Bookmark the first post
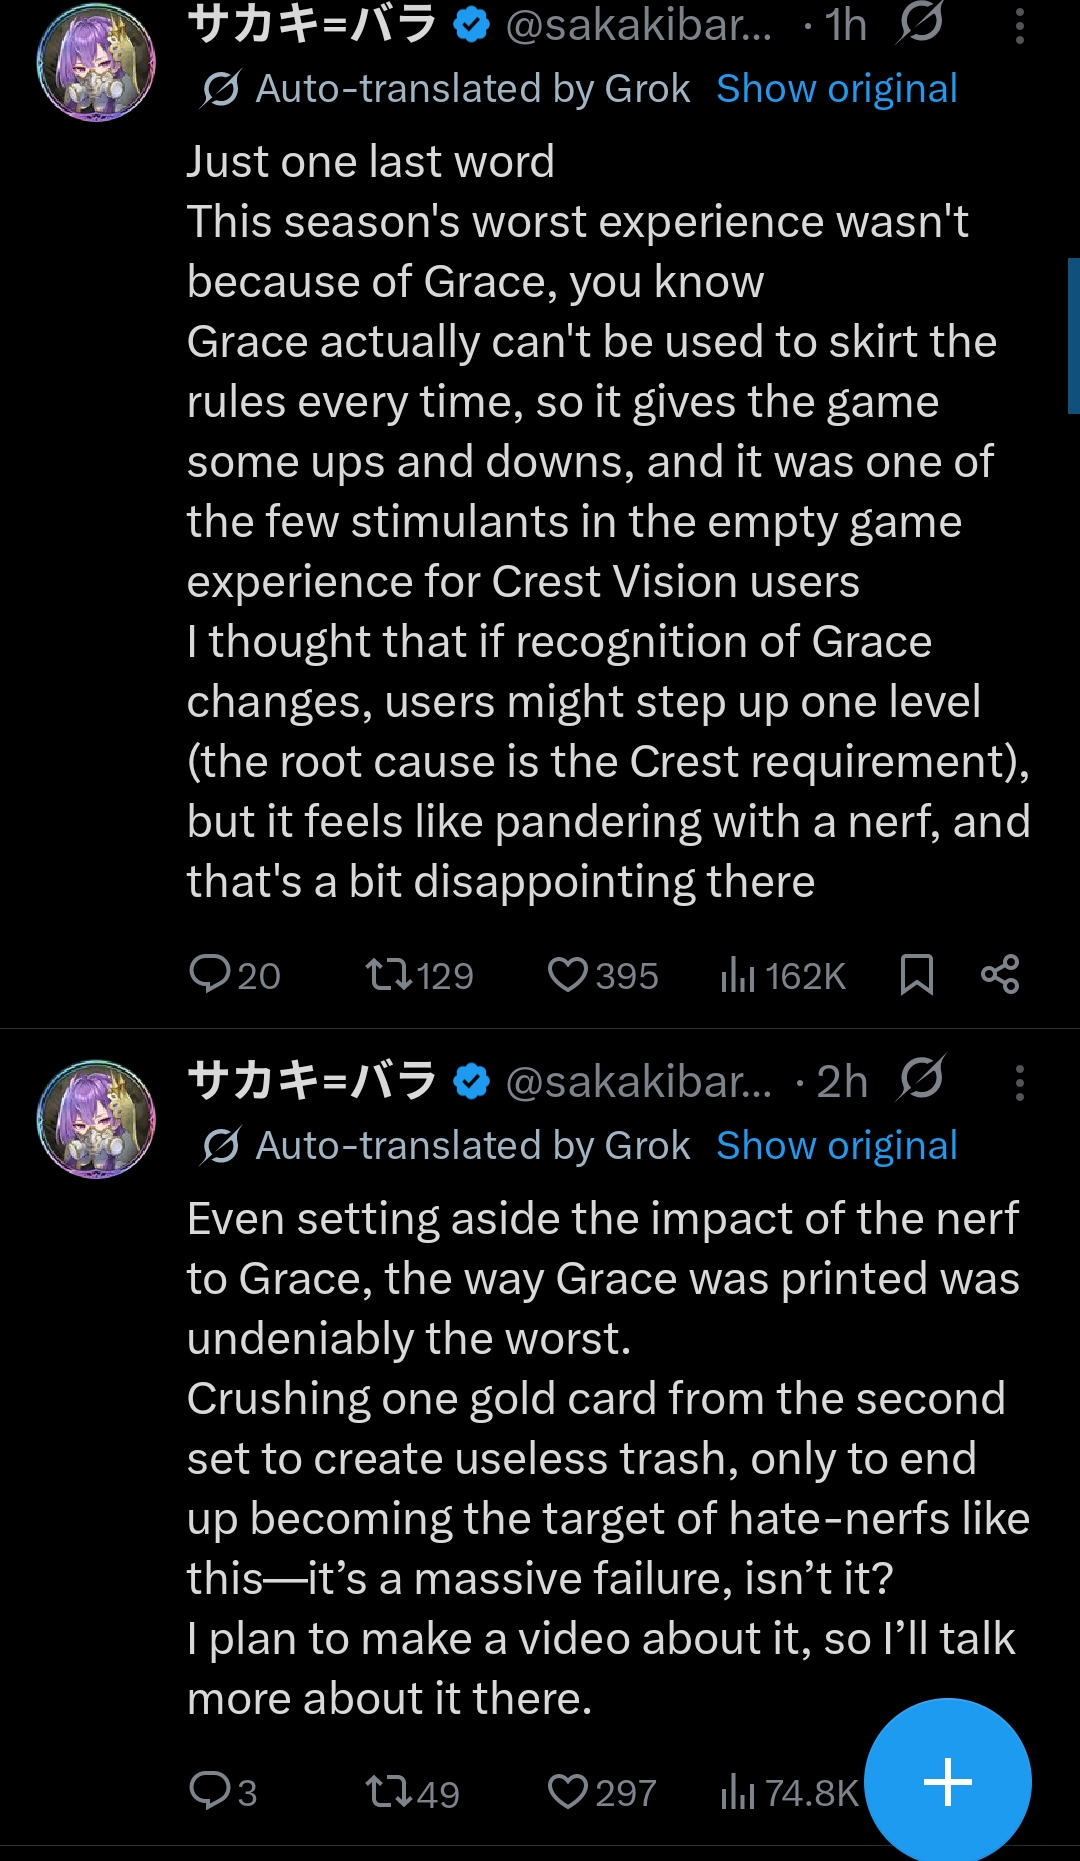This screenshot has height=1861, width=1080. tap(916, 974)
